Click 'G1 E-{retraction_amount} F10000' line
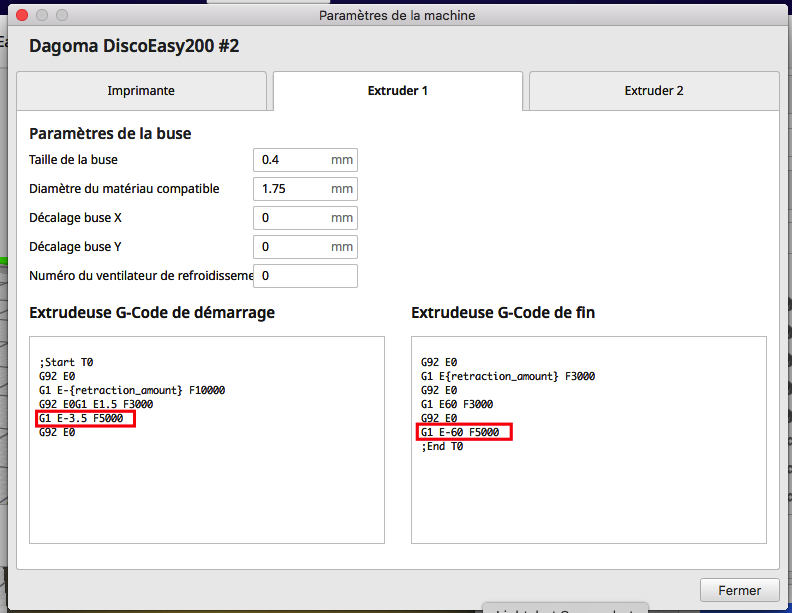Image resolution: width=792 pixels, height=613 pixels. [x=132, y=390]
